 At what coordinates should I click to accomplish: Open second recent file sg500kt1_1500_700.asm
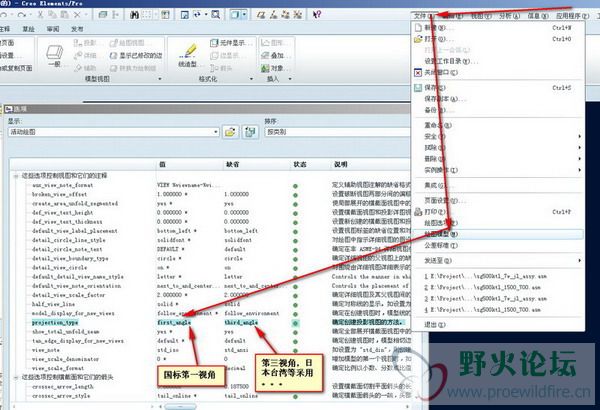497,287
